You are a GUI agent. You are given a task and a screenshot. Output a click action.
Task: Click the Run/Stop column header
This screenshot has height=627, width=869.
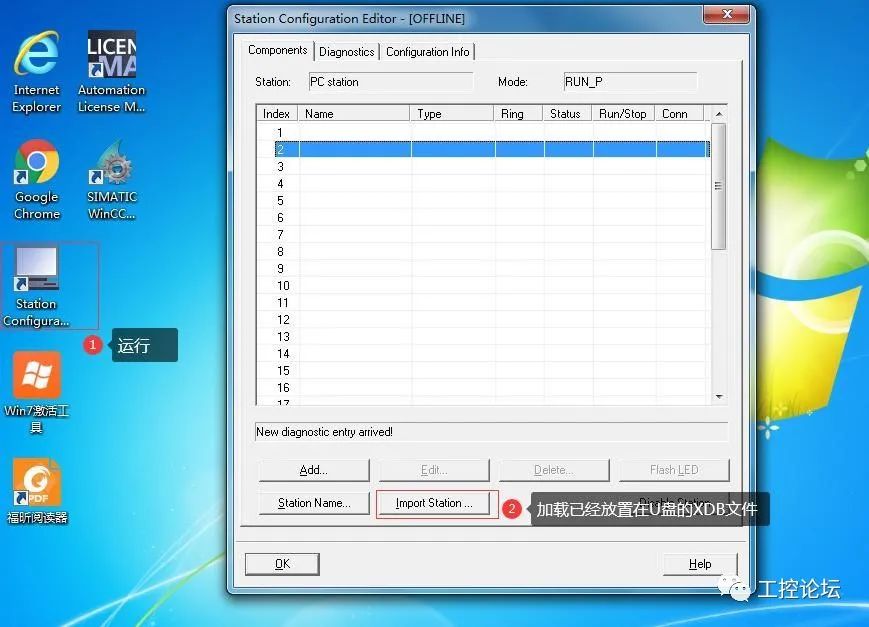point(623,114)
